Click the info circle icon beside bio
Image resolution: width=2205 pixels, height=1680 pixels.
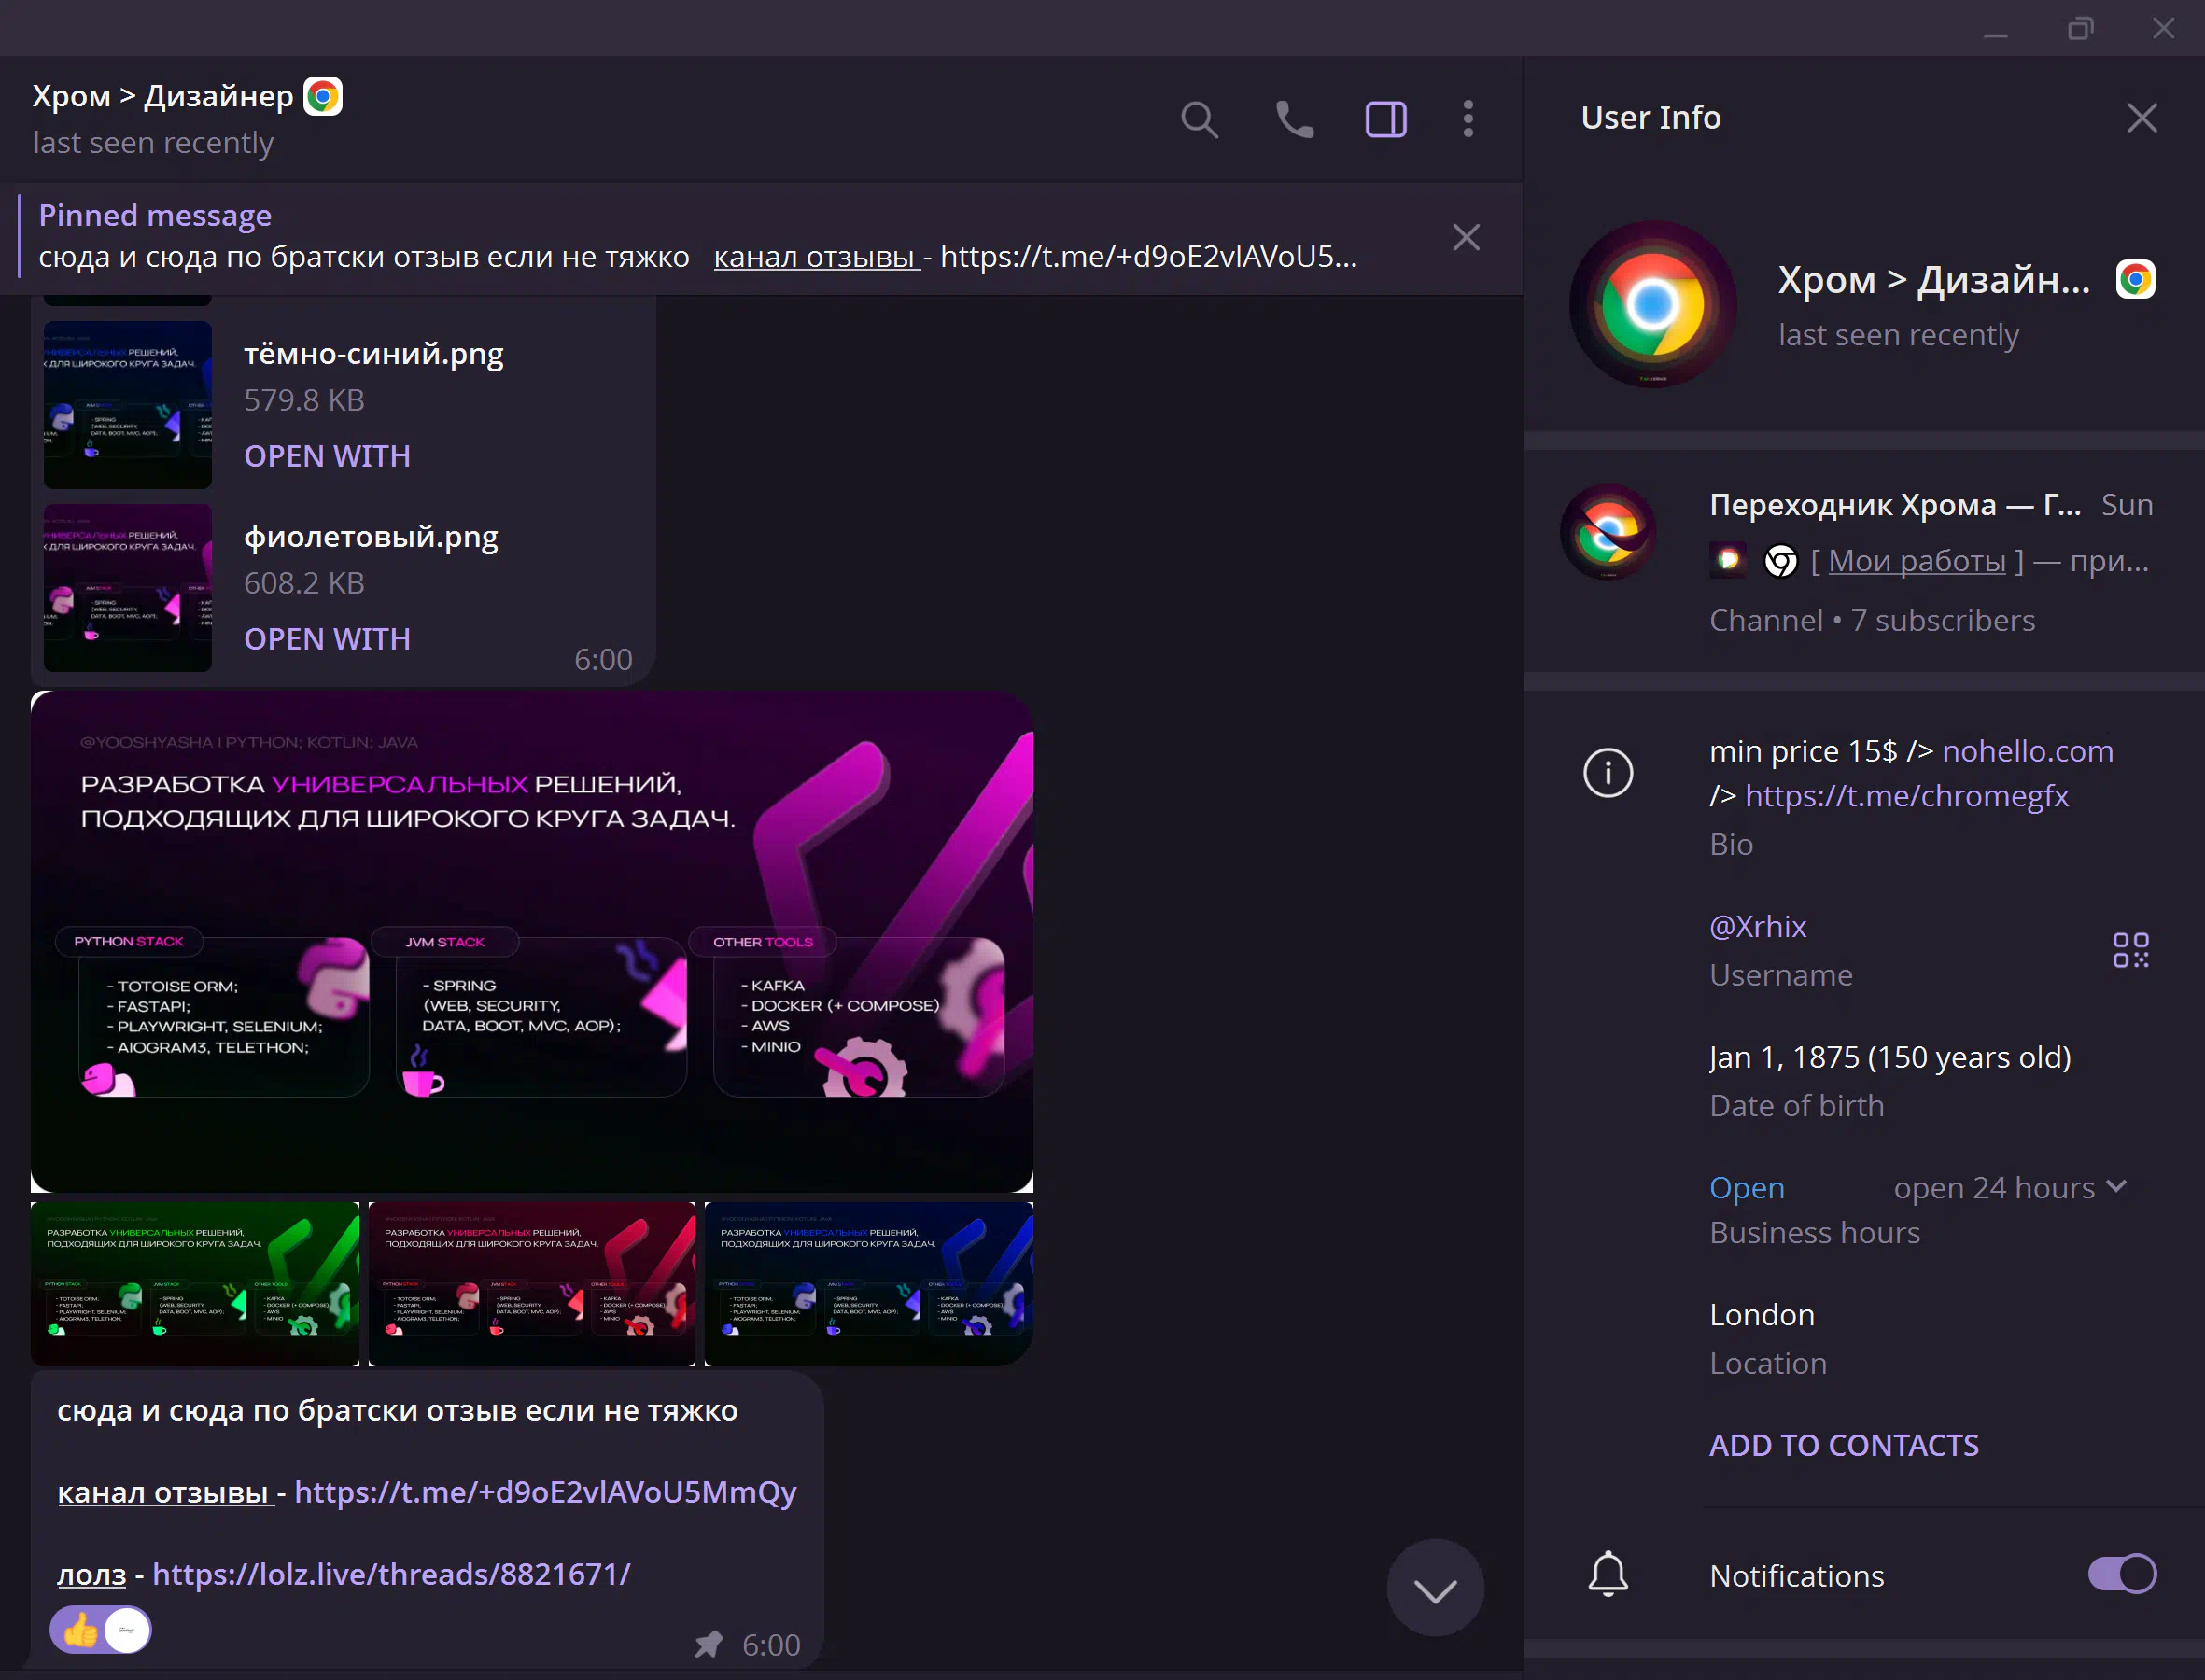(1608, 773)
